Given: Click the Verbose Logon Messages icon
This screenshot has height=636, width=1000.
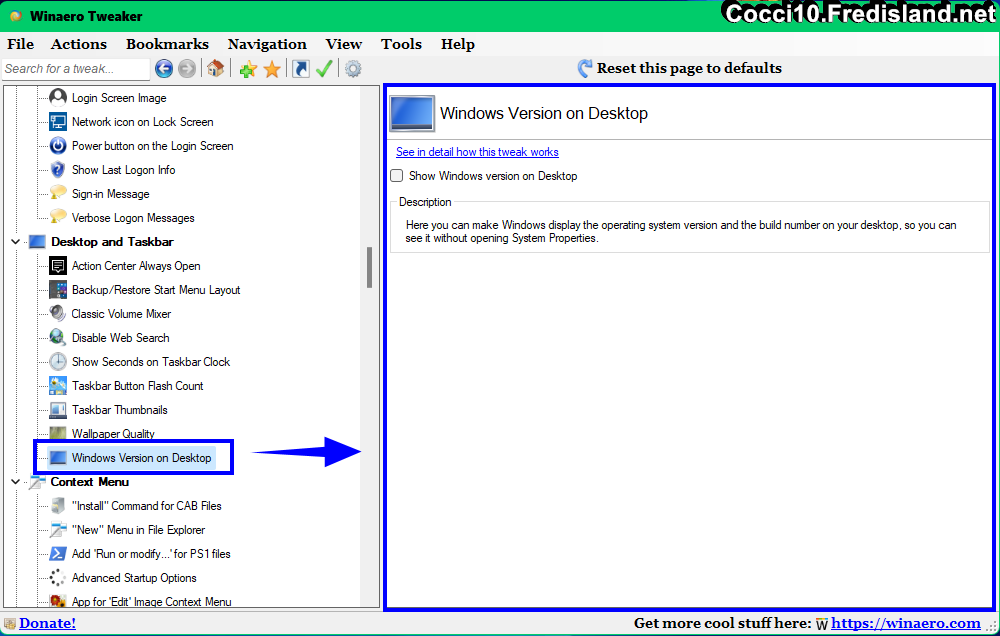Looking at the screenshot, I should (58, 217).
